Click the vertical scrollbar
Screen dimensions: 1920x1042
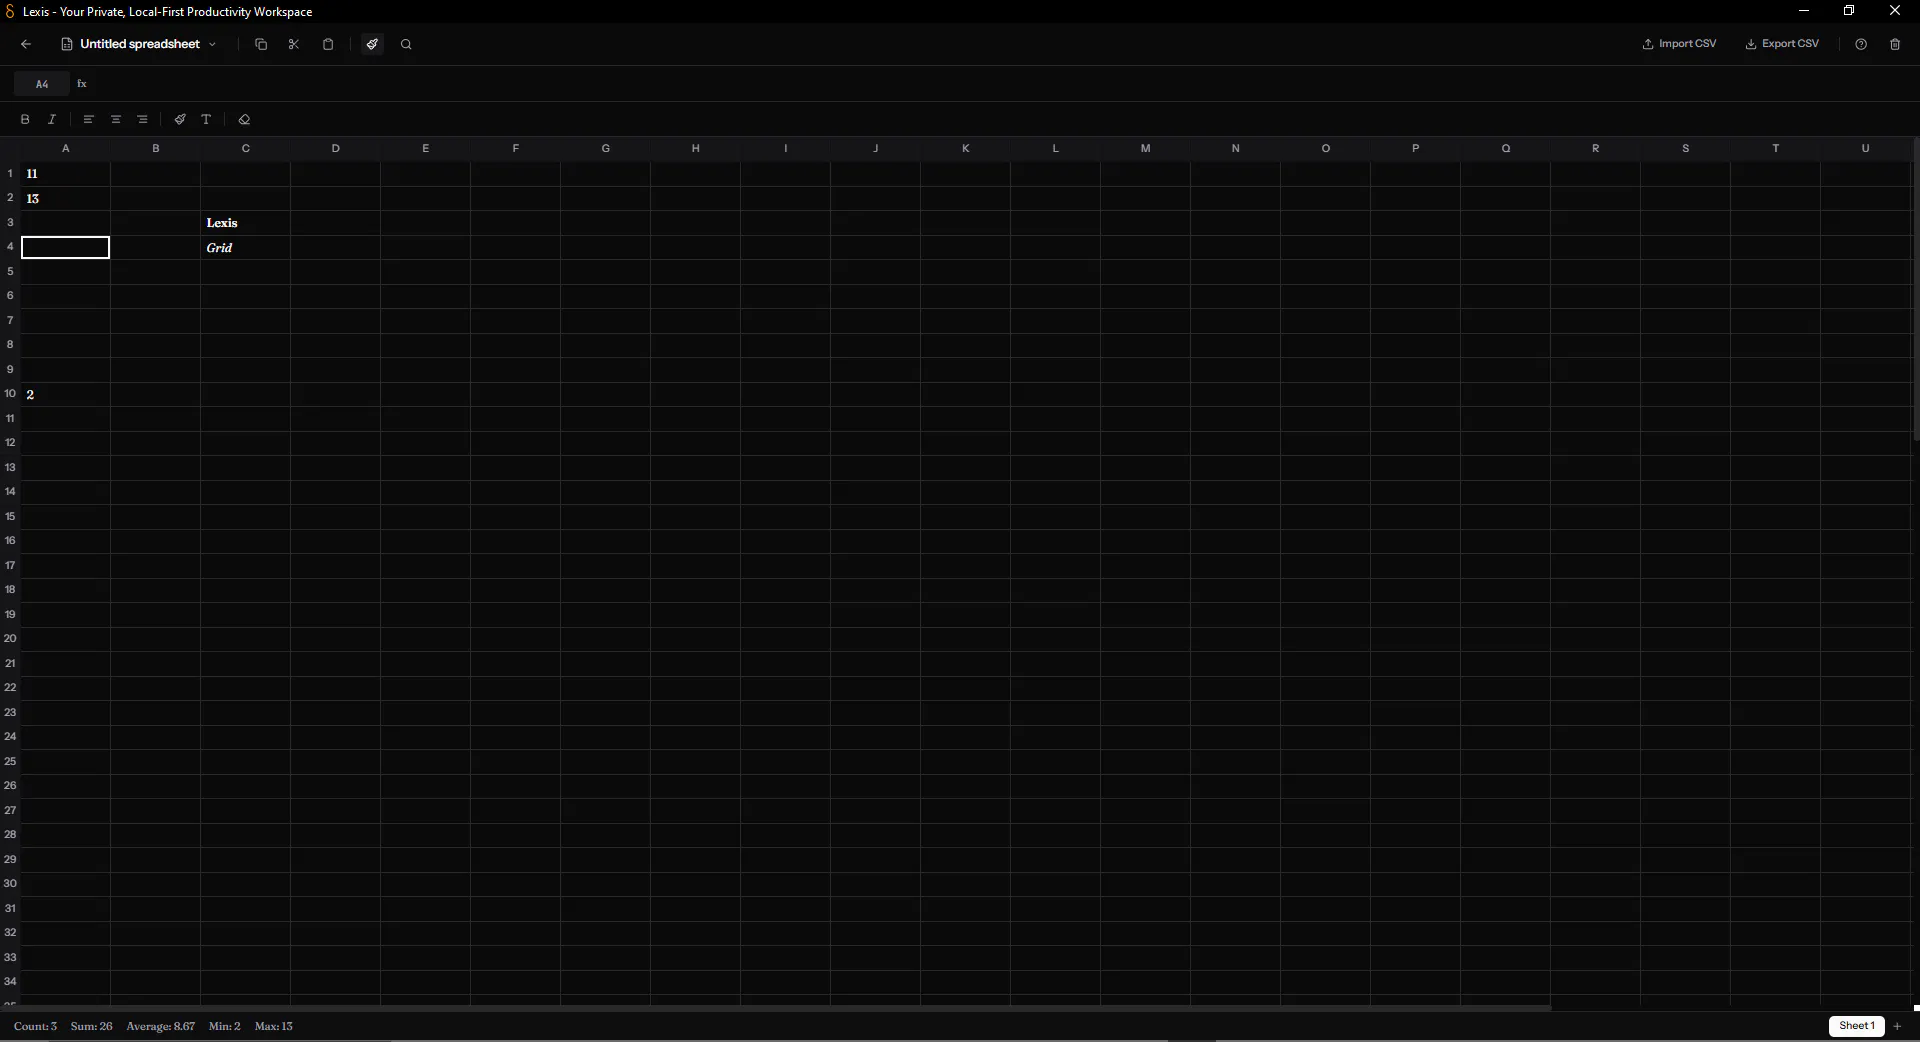tap(1916, 290)
